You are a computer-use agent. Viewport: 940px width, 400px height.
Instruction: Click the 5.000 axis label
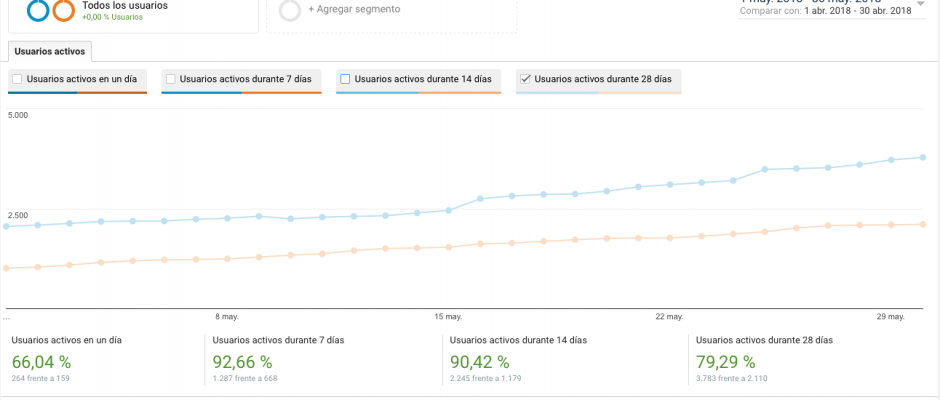coord(17,115)
